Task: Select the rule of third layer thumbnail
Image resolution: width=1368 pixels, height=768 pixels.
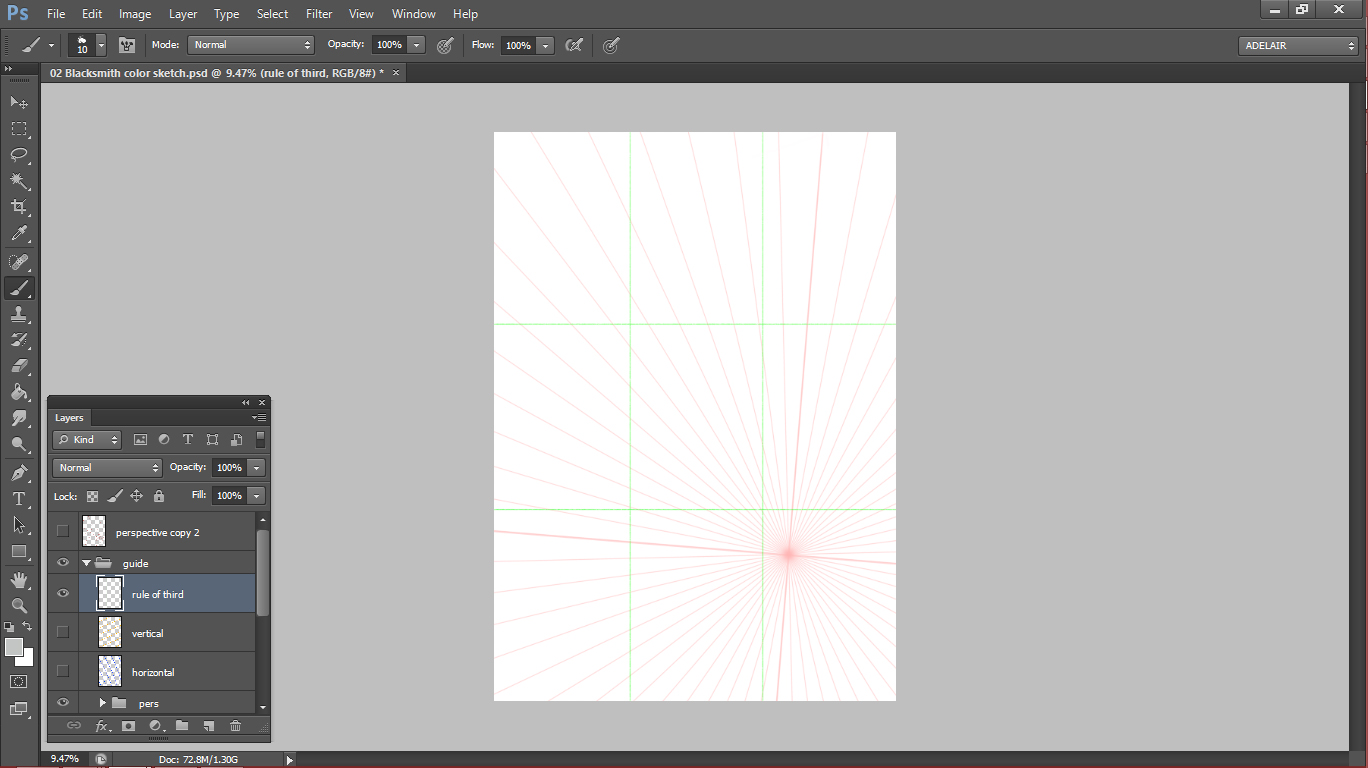Action: (110, 593)
